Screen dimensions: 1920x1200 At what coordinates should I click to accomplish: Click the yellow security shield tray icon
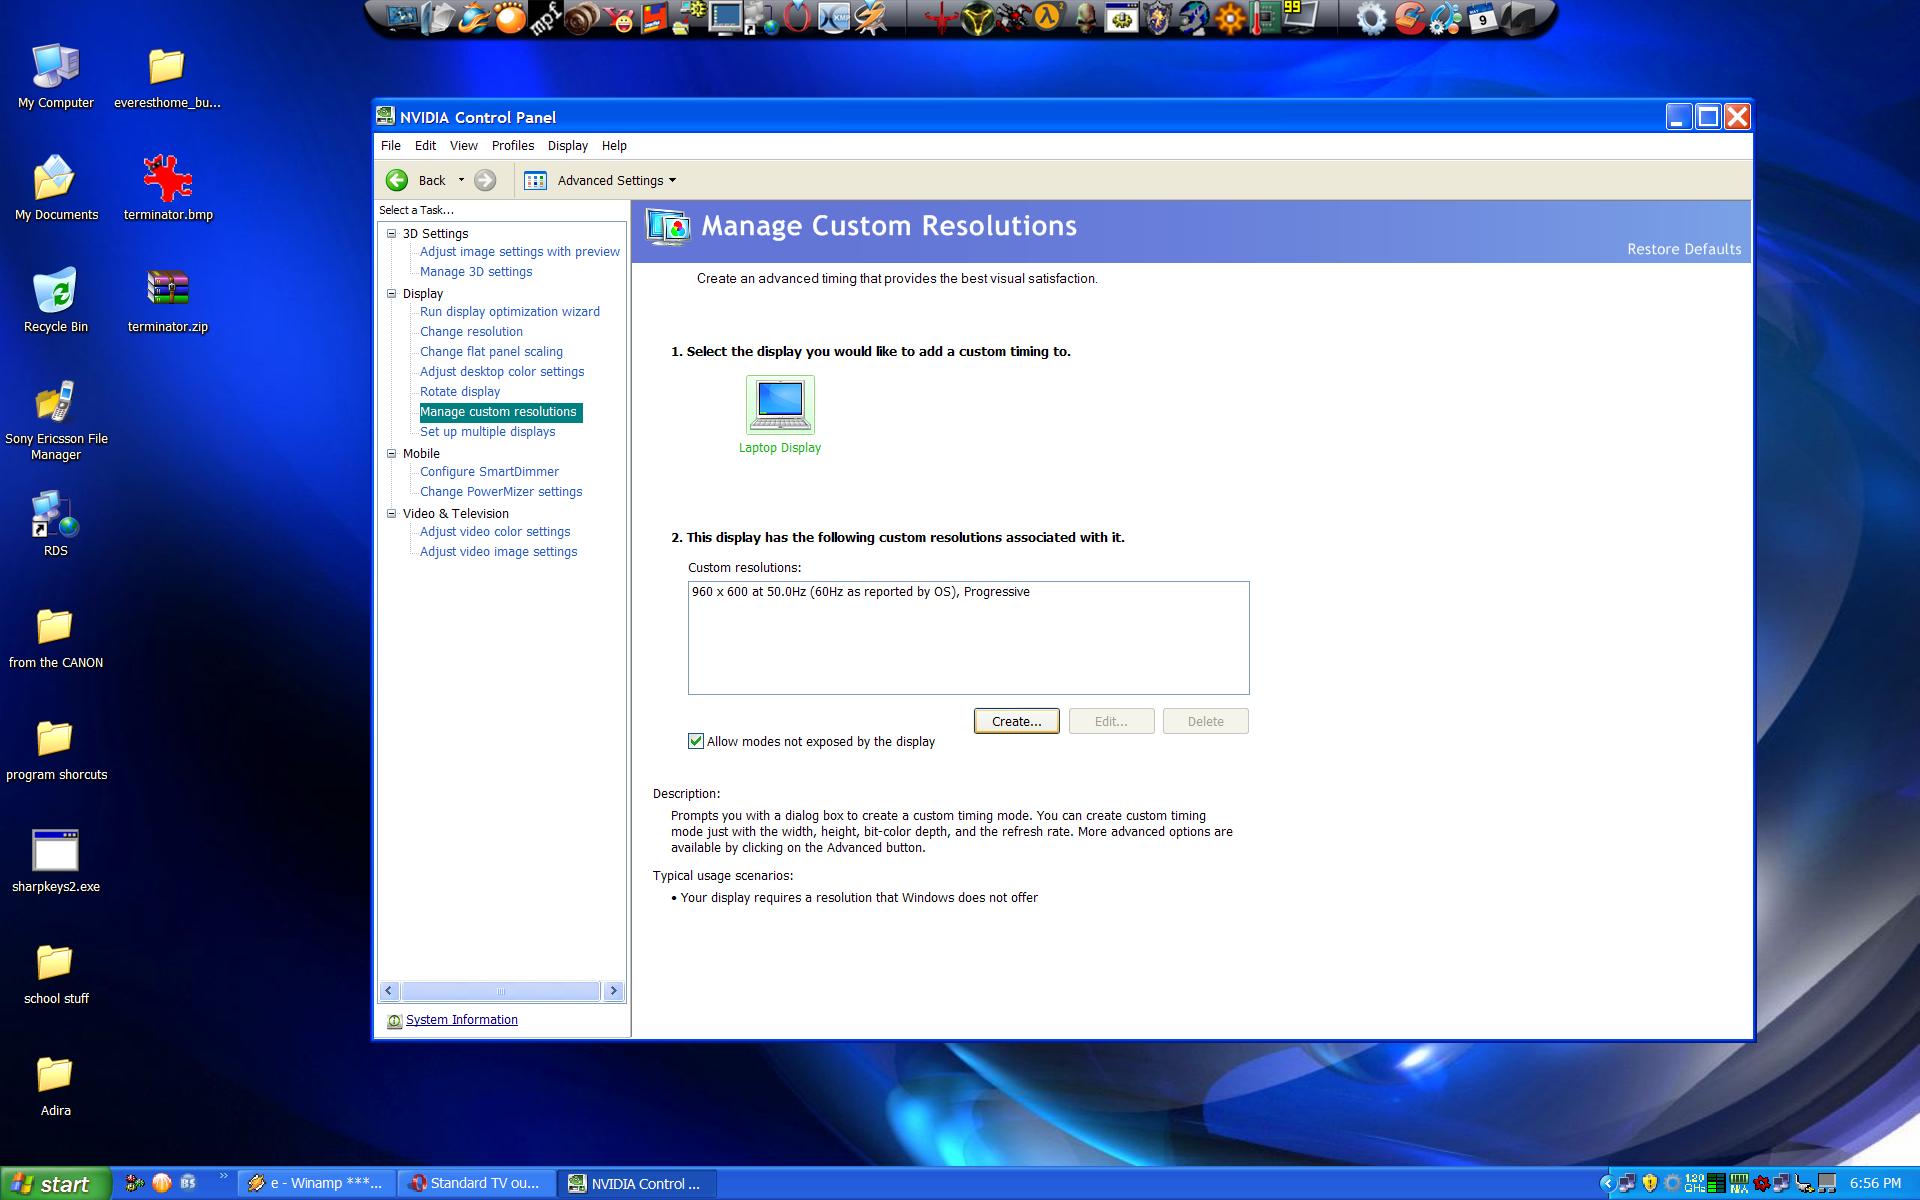click(x=1650, y=1183)
